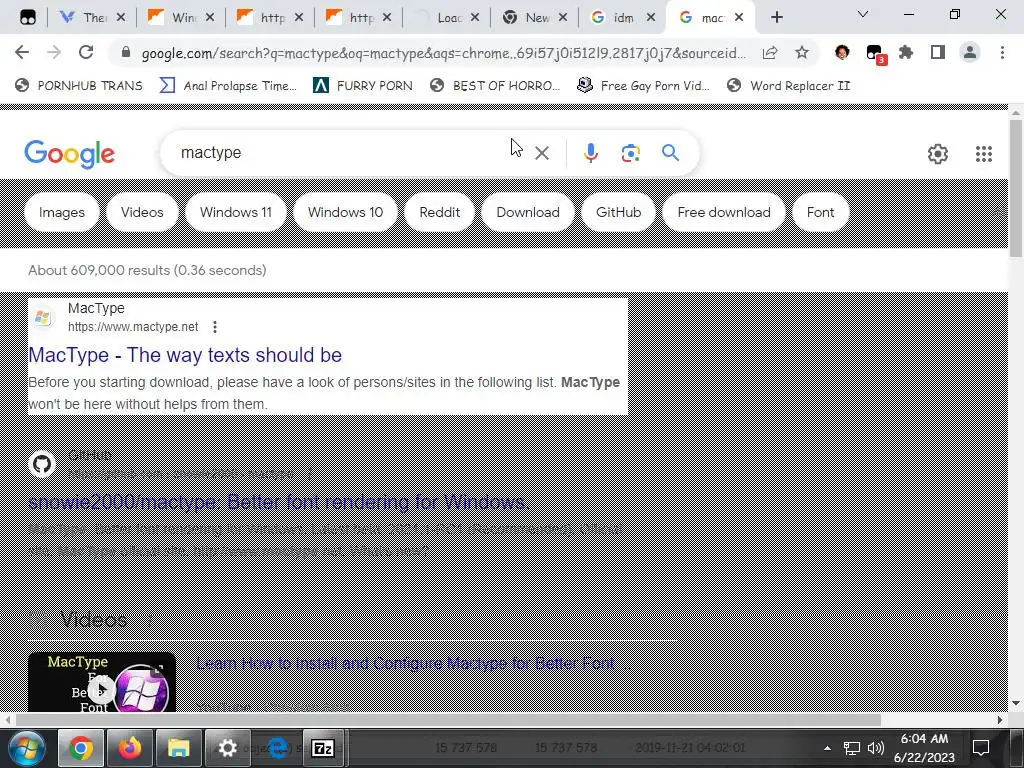
Task: Open 'MacType - The way texts should be'
Action: [x=185, y=355]
